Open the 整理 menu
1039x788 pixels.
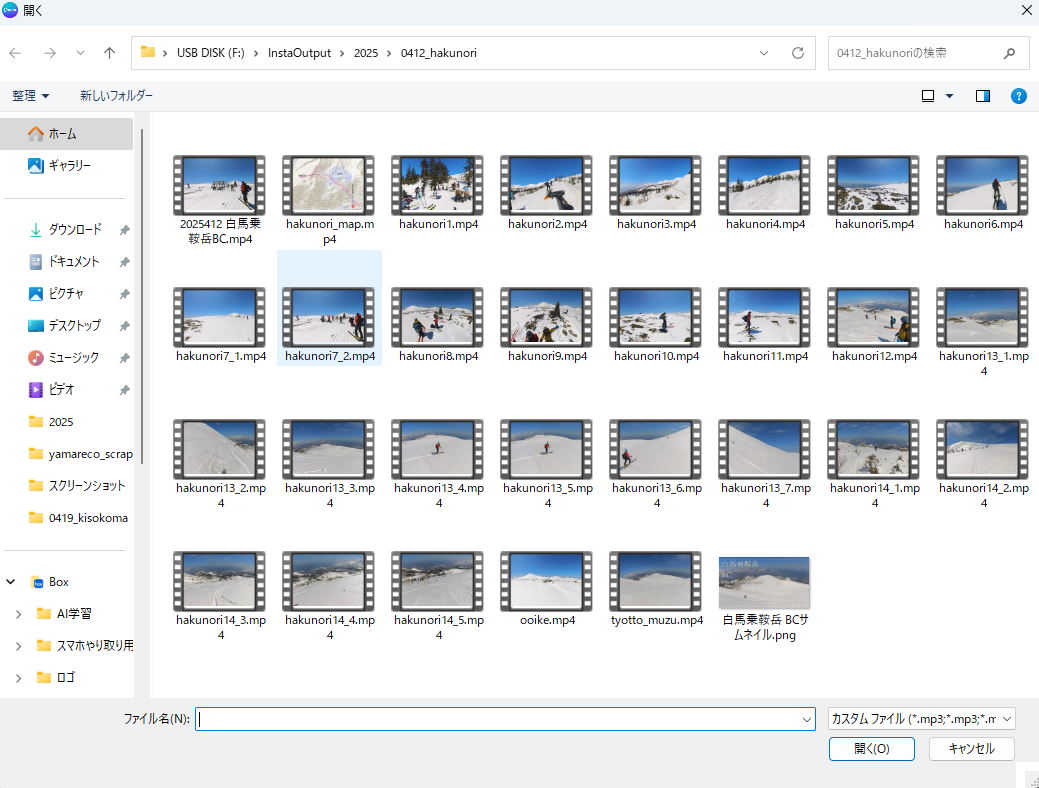31,96
